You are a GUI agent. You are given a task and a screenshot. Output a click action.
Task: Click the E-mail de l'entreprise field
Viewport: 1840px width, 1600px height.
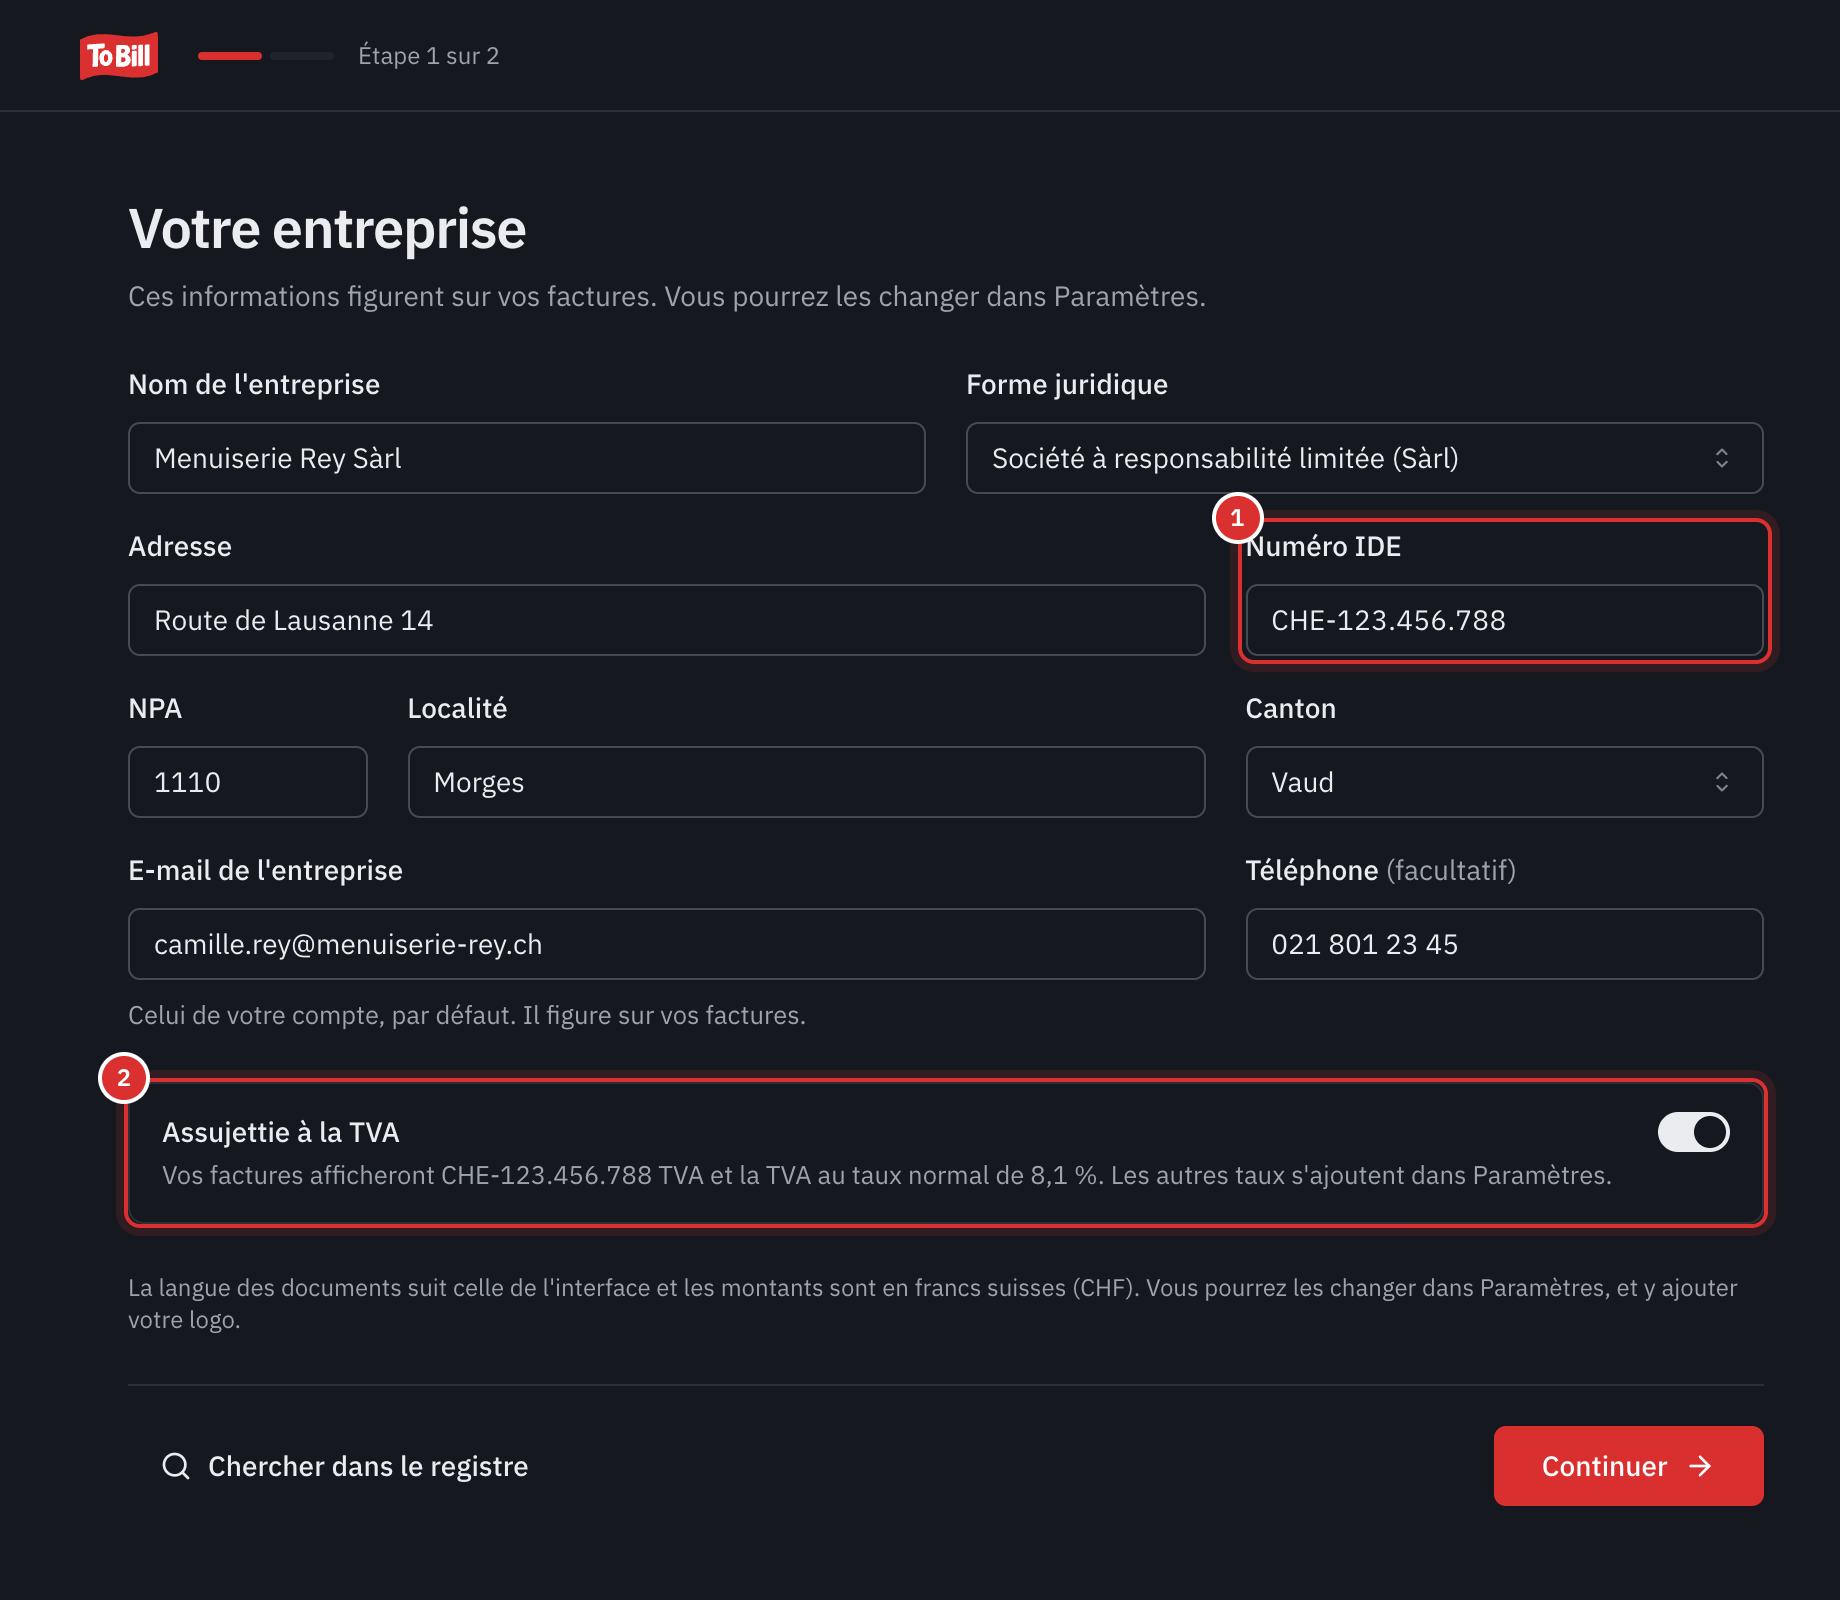[x=667, y=944]
